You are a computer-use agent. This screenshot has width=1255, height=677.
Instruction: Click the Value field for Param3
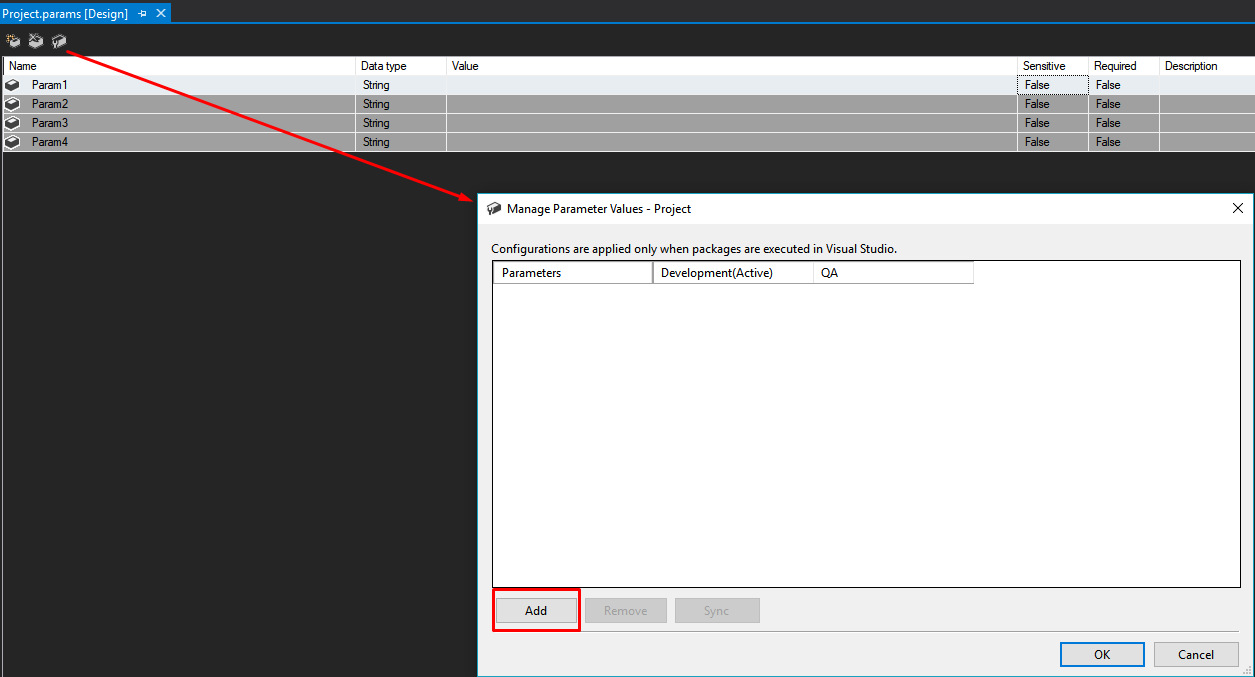(732, 123)
